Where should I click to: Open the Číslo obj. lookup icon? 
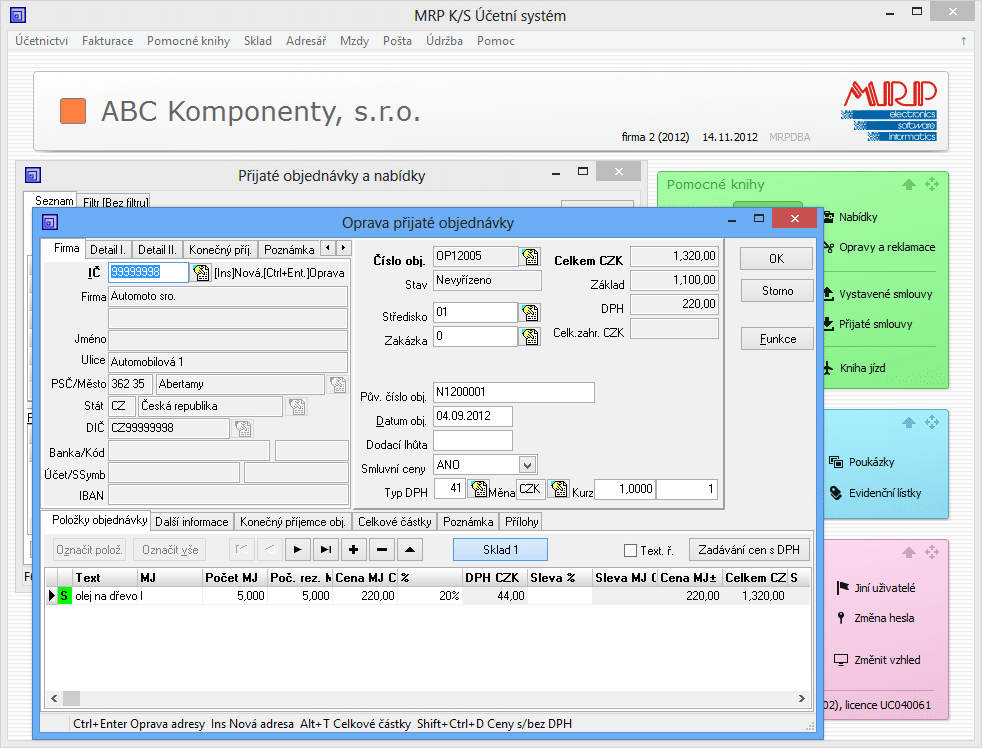tap(530, 256)
